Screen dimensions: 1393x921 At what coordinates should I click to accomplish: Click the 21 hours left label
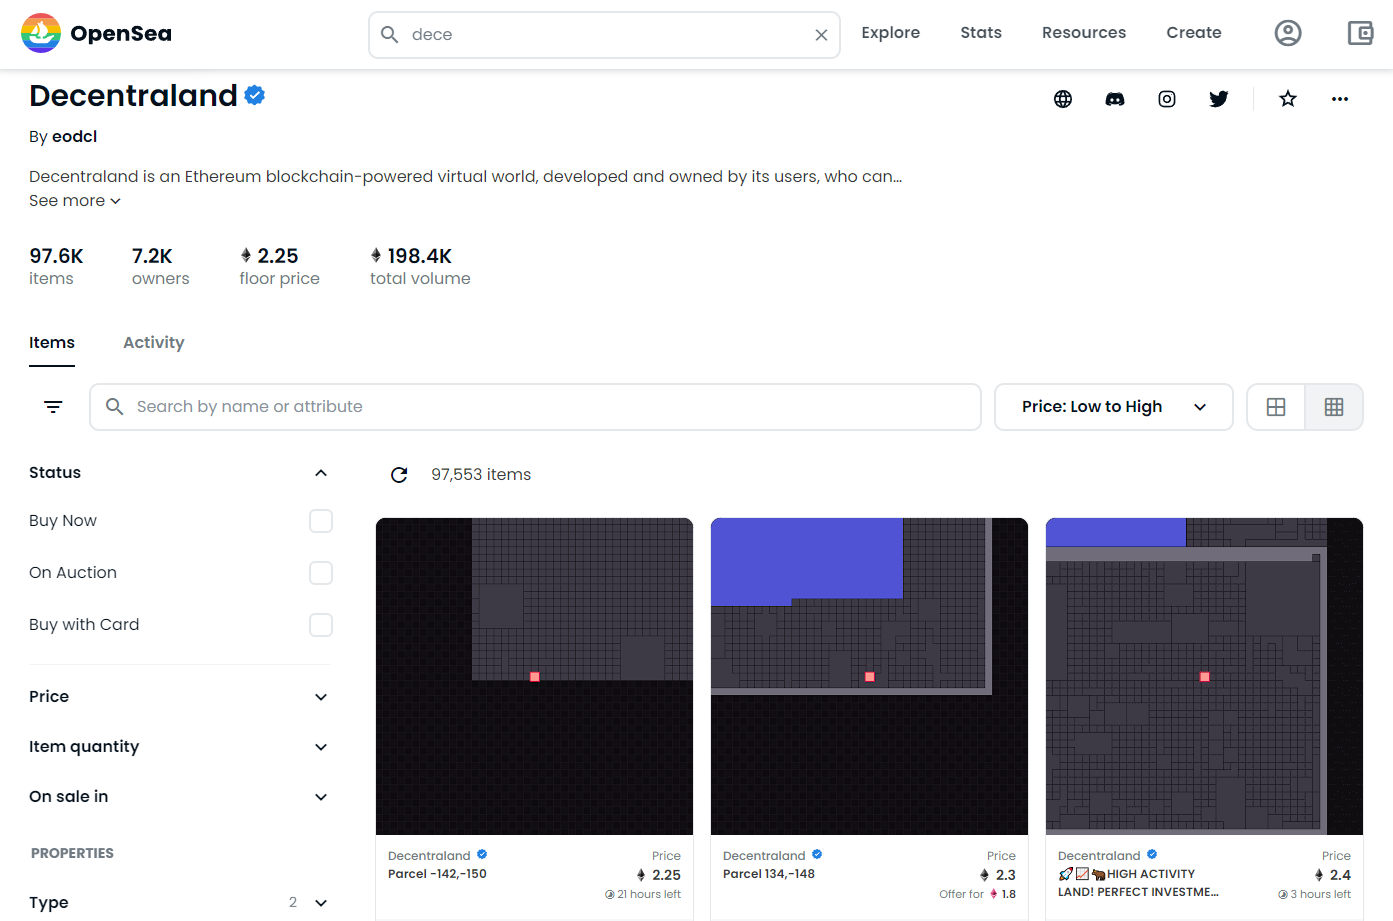coord(643,895)
